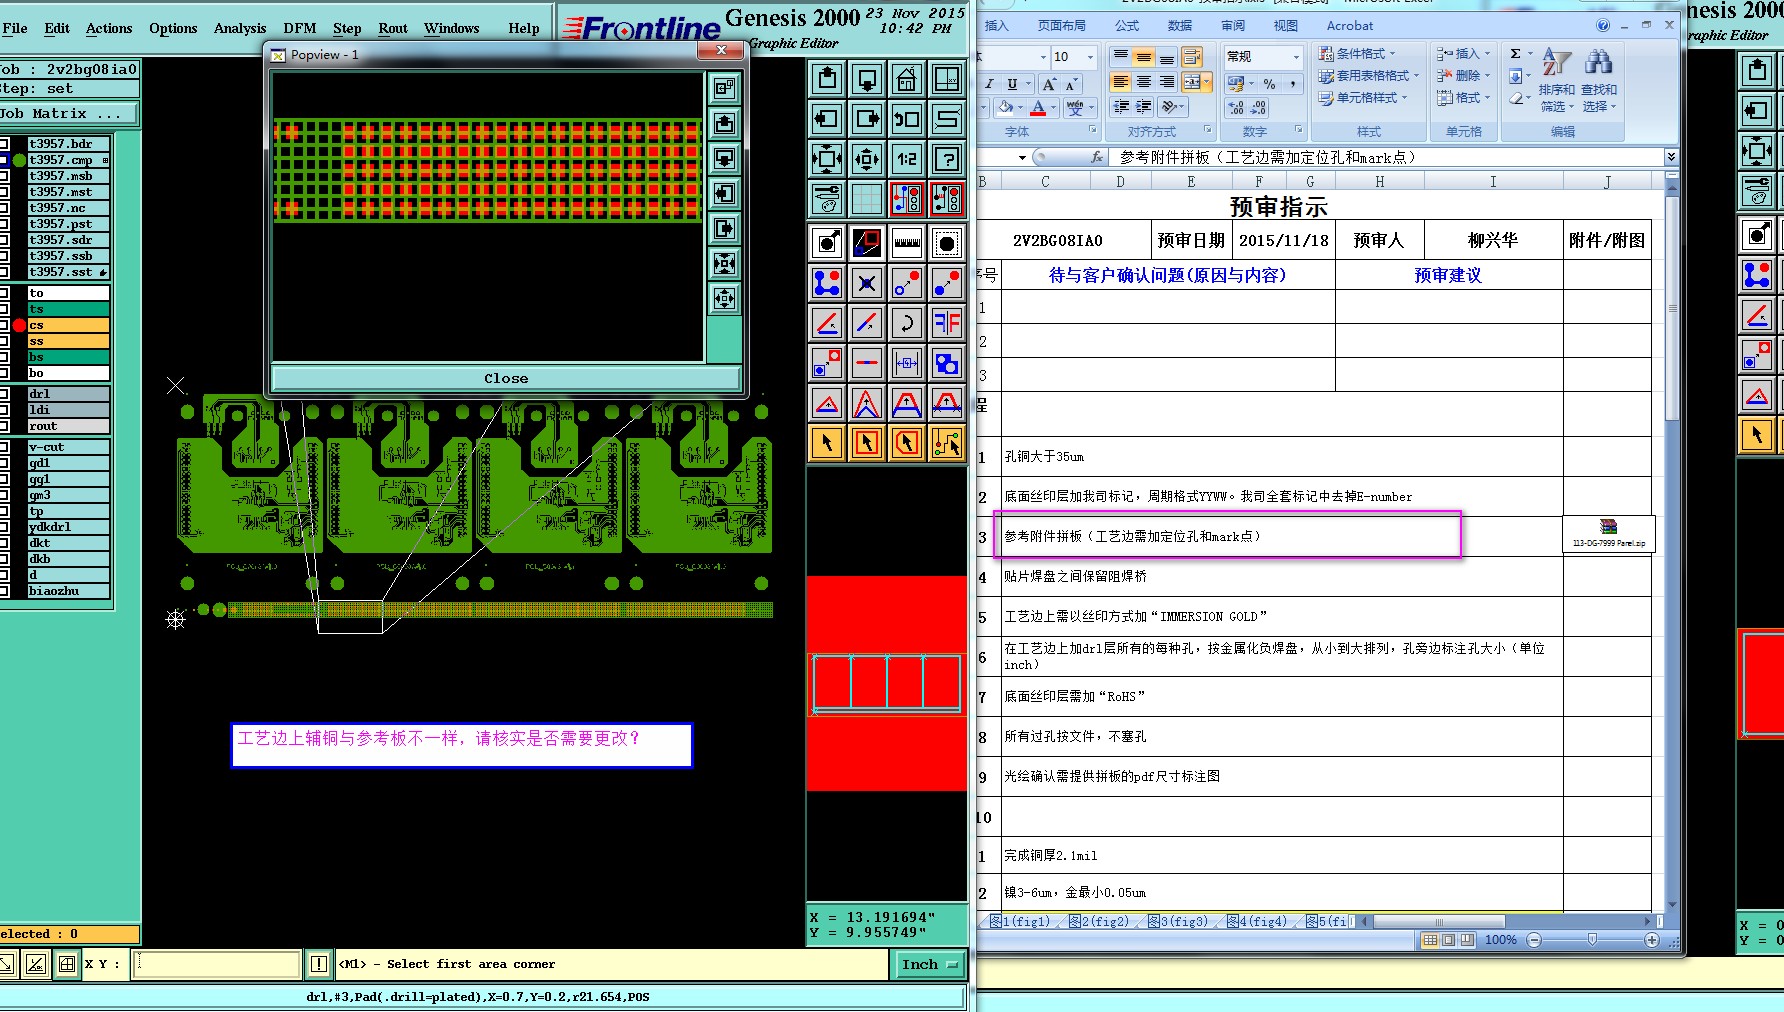Click the previous view (undo zoom) icon
Viewport: 1784px width, 1012px height.
pyautogui.click(x=907, y=119)
